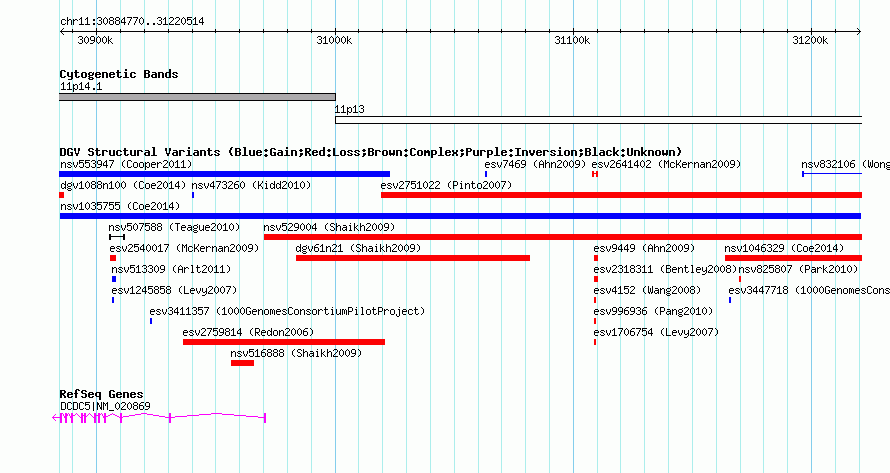Open the esv2751022 (Pinto2007) label
The image size is (890, 473).
(x=446, y=185)
